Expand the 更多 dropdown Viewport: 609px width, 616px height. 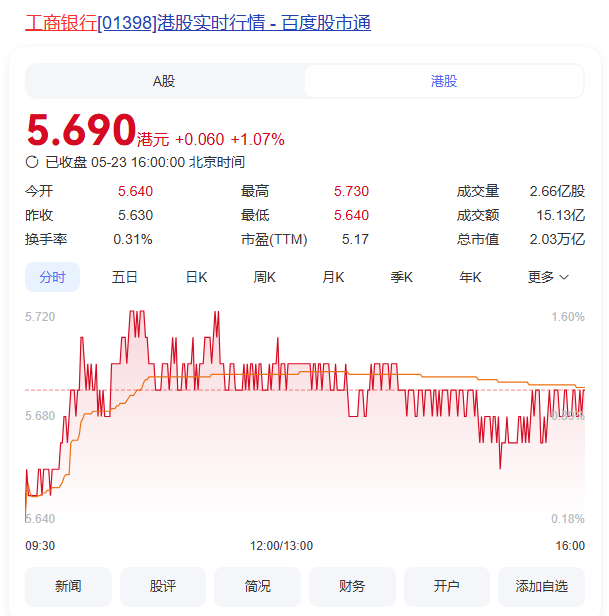(548, 277)
